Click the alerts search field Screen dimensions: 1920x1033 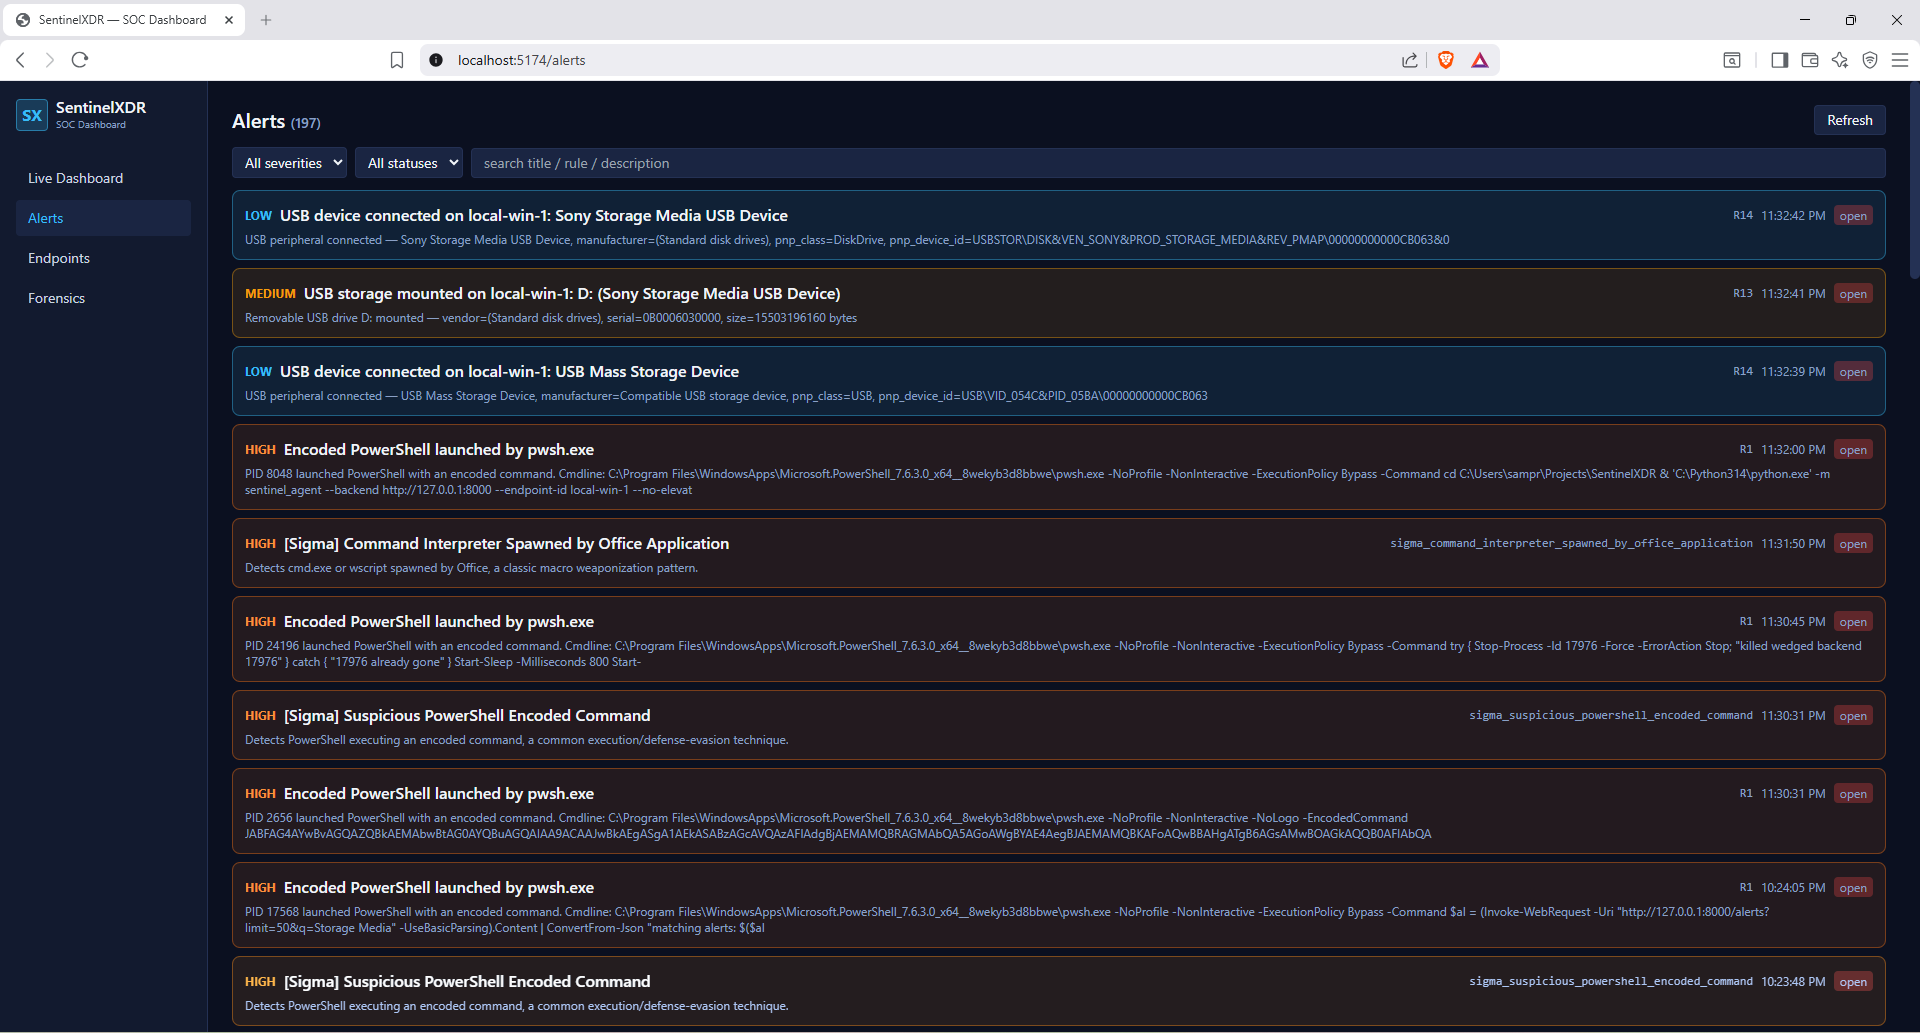(1178, 163)
